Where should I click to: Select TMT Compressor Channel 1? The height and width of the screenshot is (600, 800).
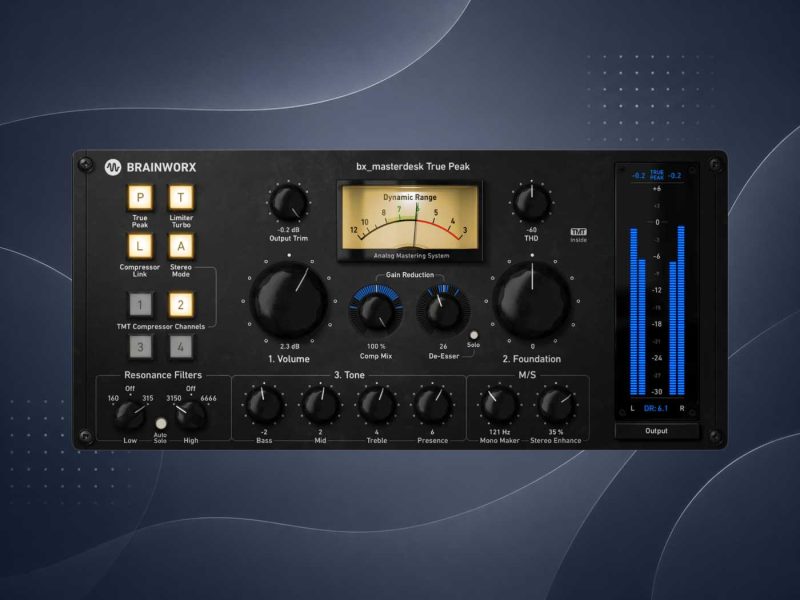(140, 305)
